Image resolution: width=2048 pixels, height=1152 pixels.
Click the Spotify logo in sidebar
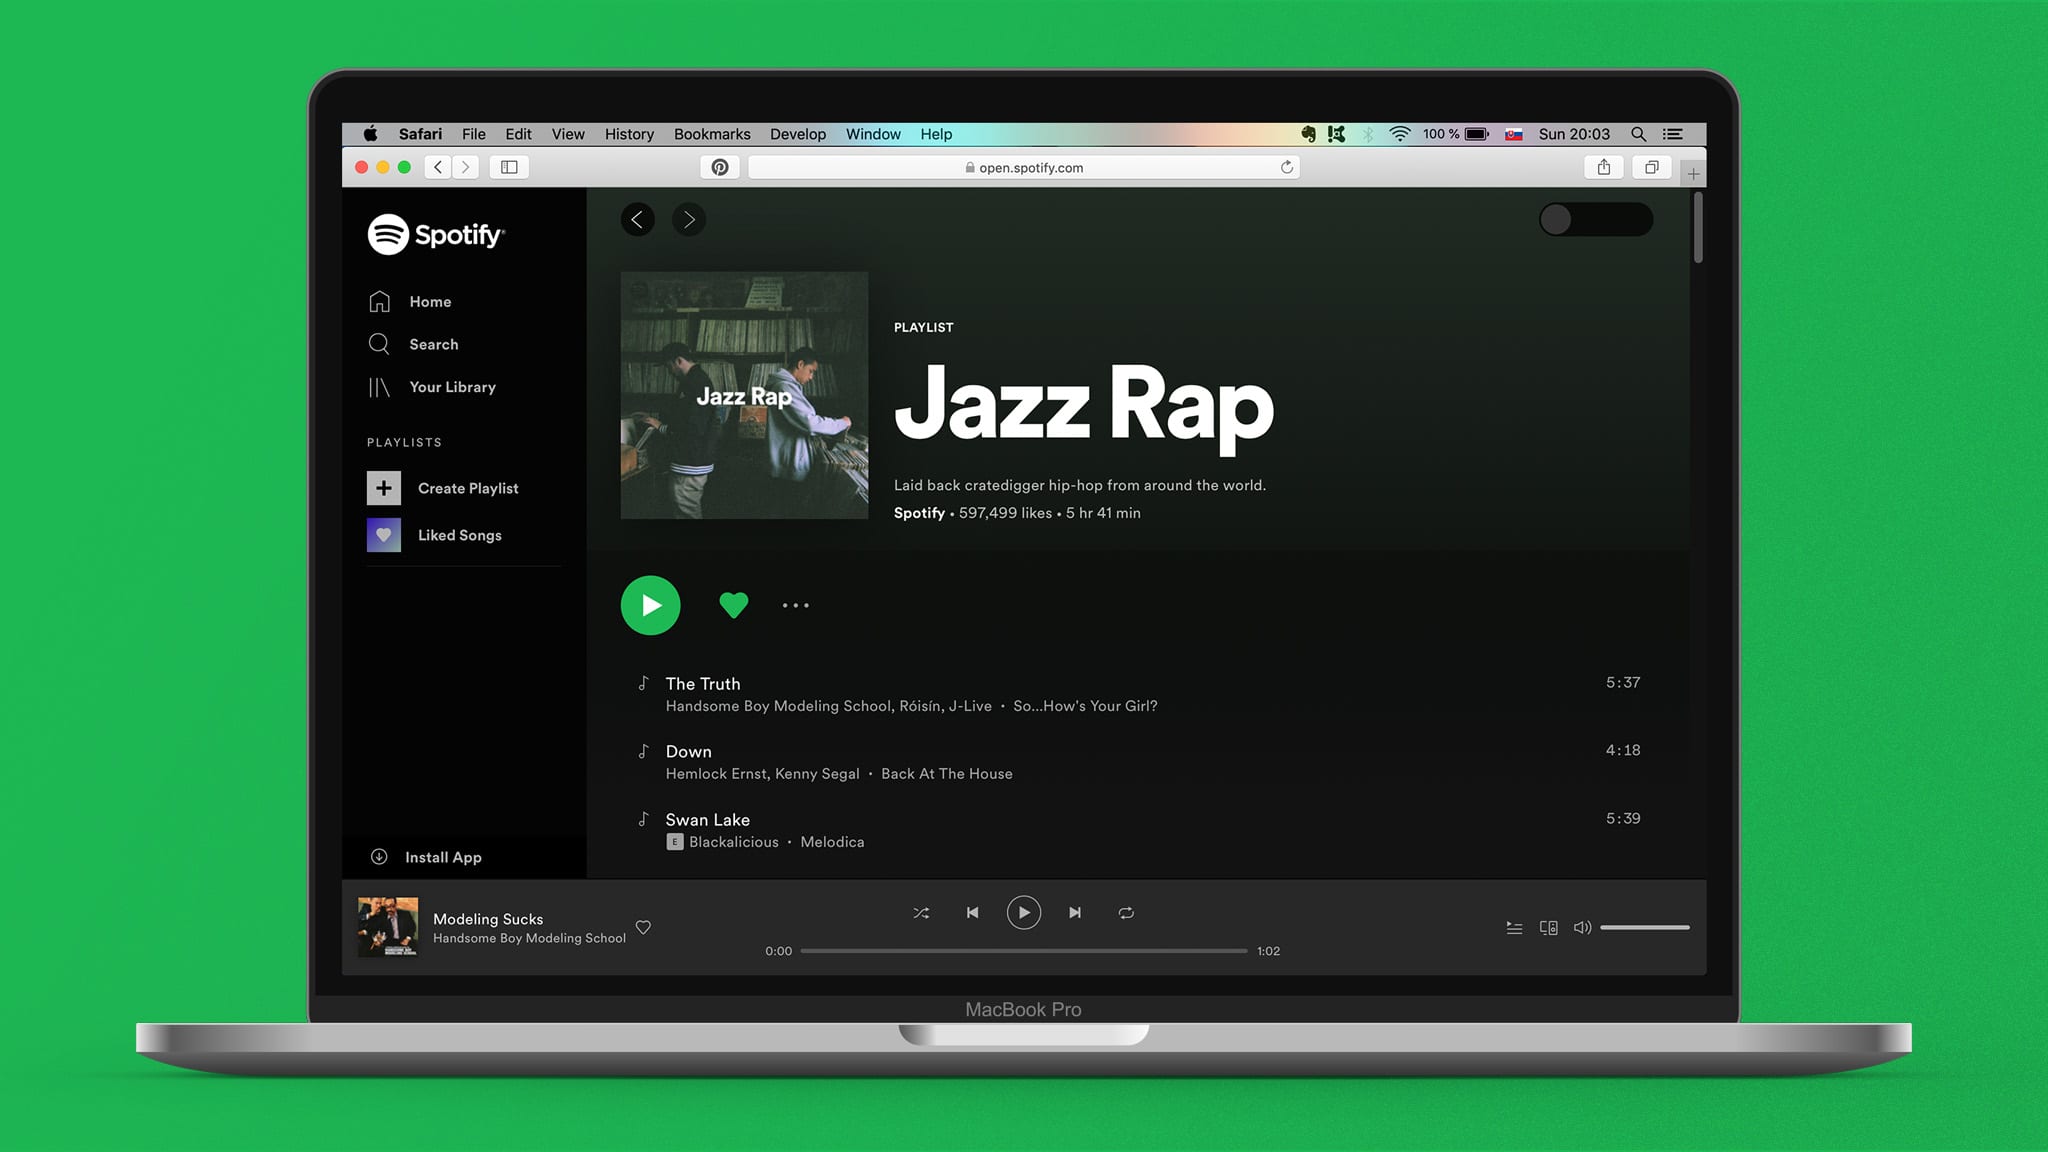pos(436,234)
